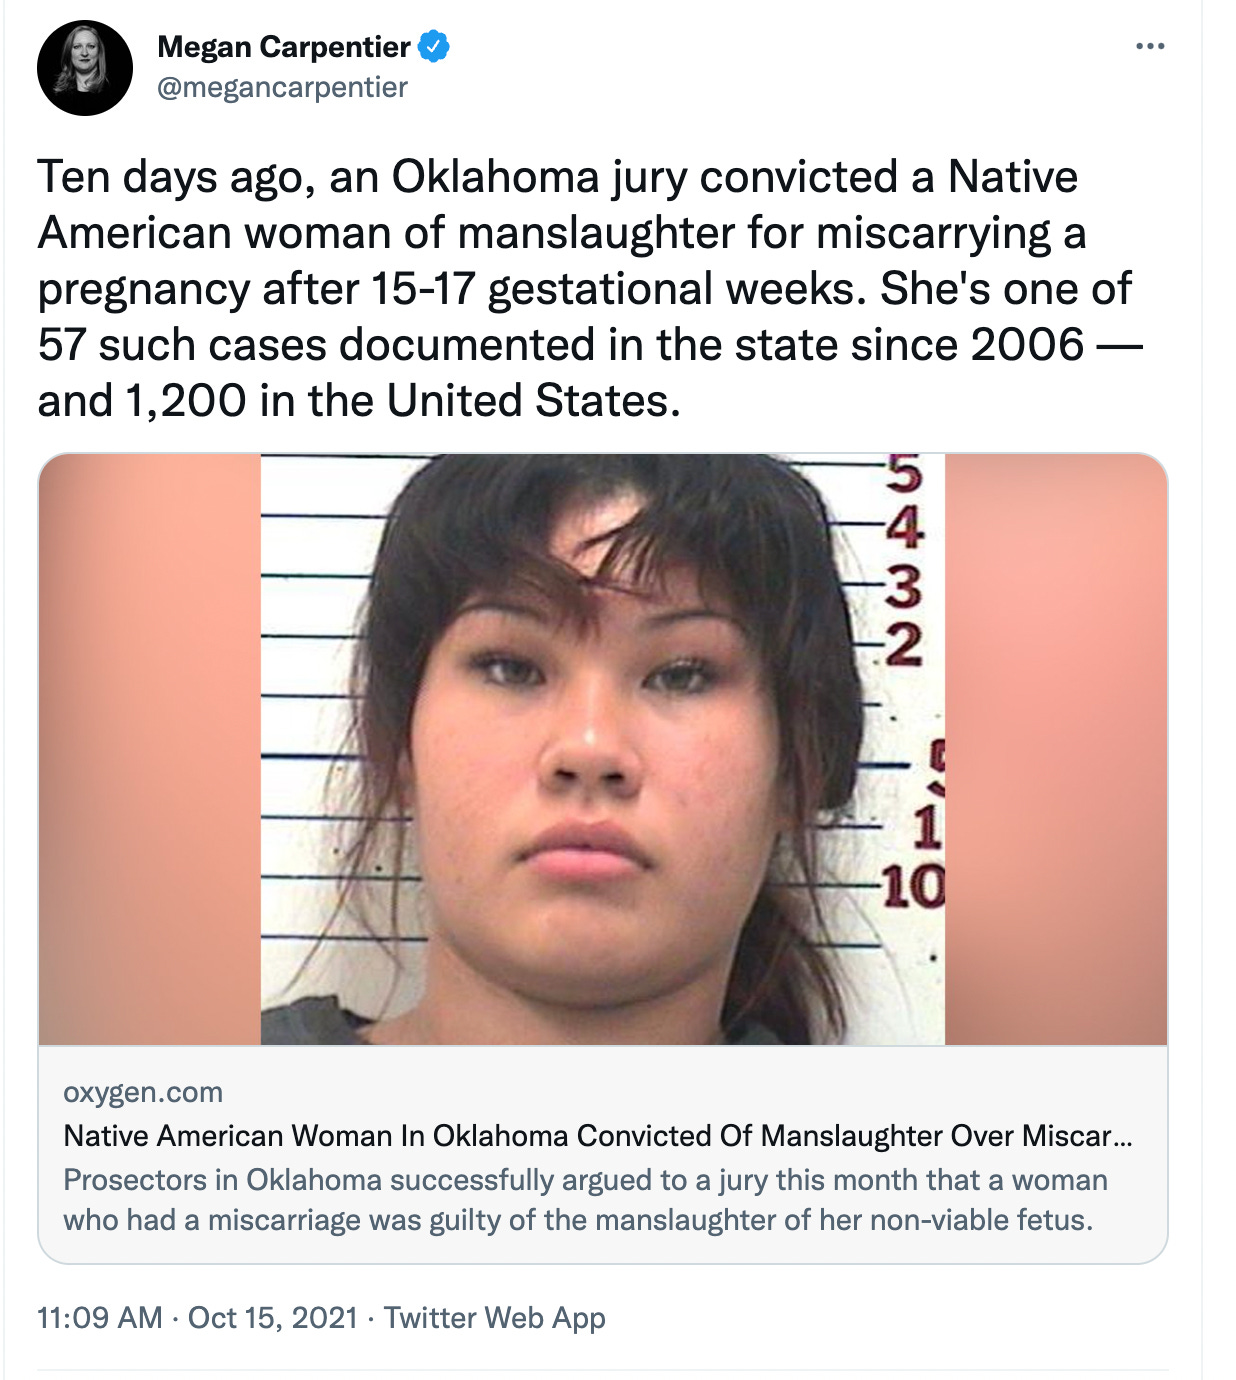Click the tweet's first line 'Ten days ago'
The image size is (1236, 1380).
(x=557, y=178)
